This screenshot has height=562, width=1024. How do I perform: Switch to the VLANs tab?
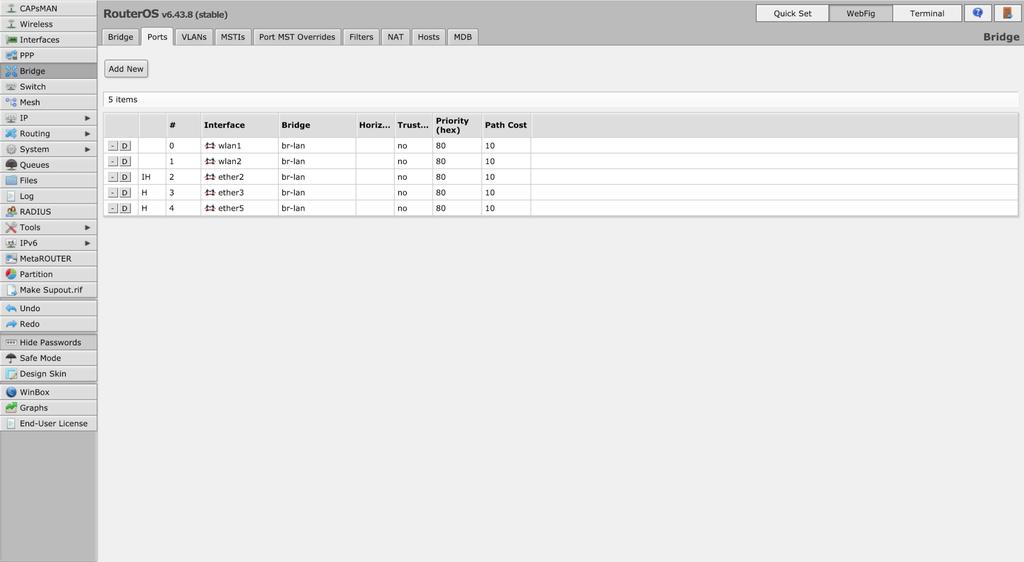click(194, 37)
